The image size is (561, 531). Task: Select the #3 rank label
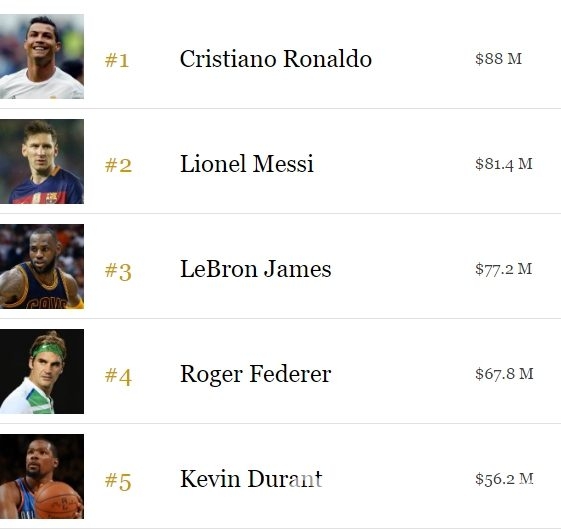[118, 271]
